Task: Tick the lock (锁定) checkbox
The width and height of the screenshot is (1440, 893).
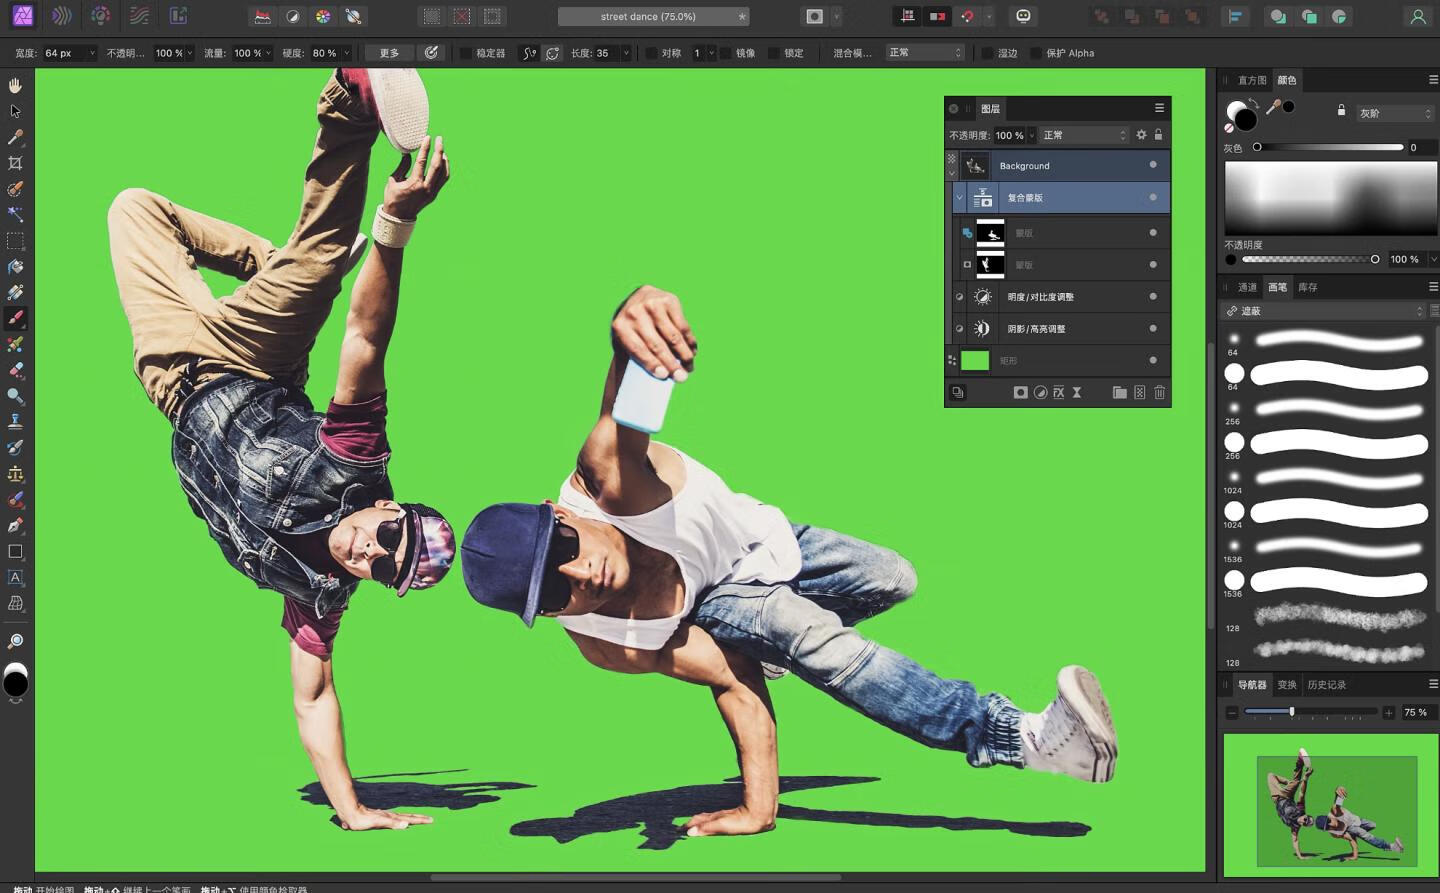Action: click(773, 53)
